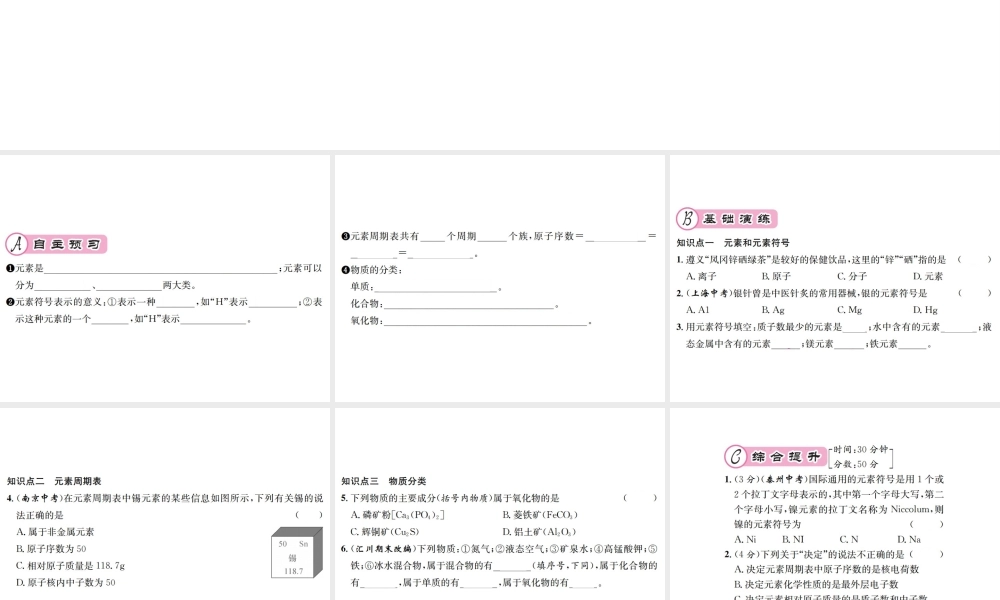This screenshot has height=600, width=1000.
Task: Select option B. 菱铁矿(FeCO₃)
Action: (x=540, y=515)
